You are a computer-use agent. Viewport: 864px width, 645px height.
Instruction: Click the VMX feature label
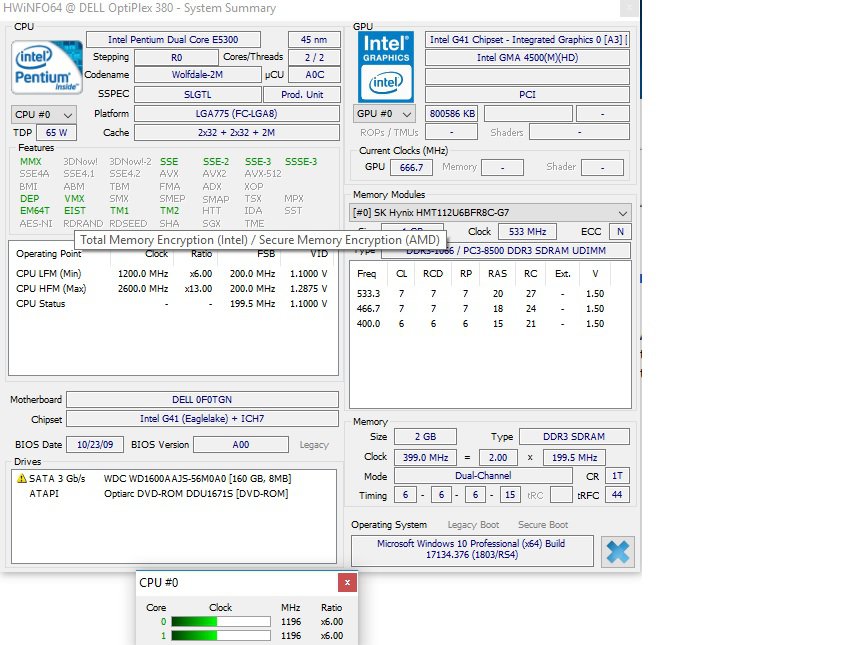tap(74, 198)
